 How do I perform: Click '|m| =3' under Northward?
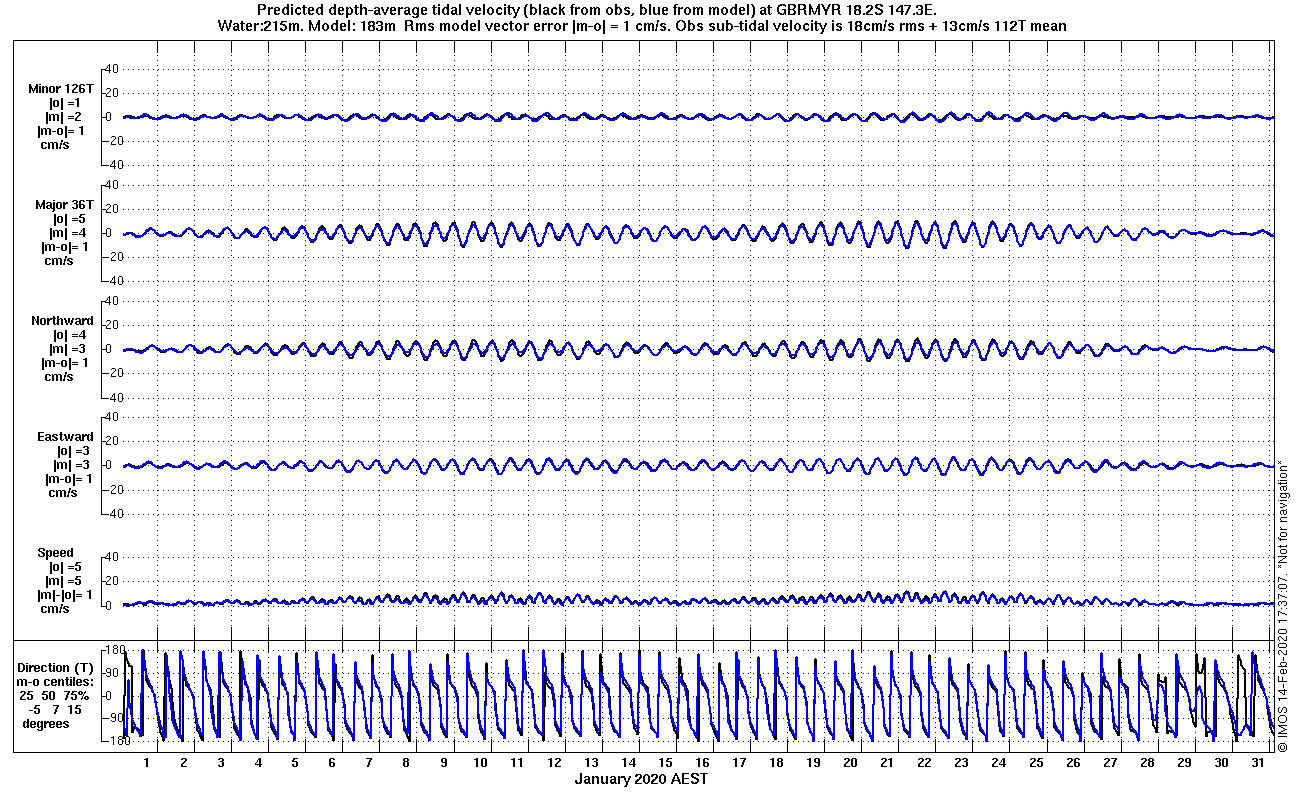(x=68, y=349)
